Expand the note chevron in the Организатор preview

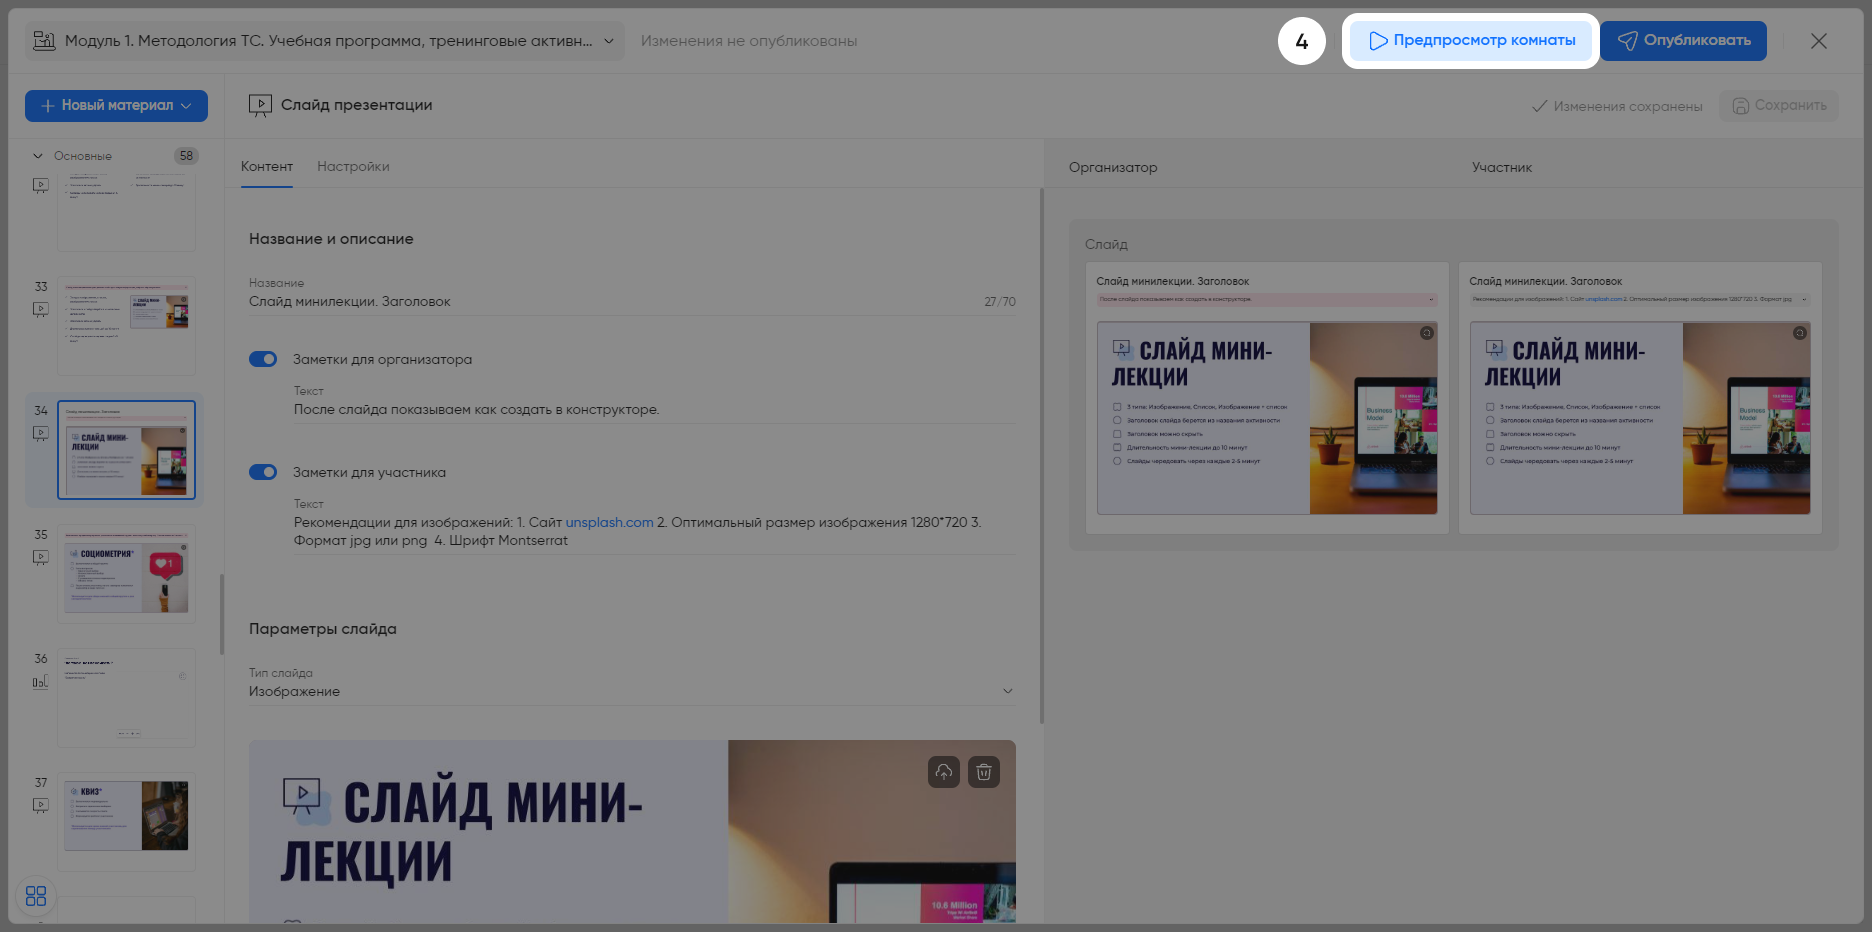point(1431,299)
